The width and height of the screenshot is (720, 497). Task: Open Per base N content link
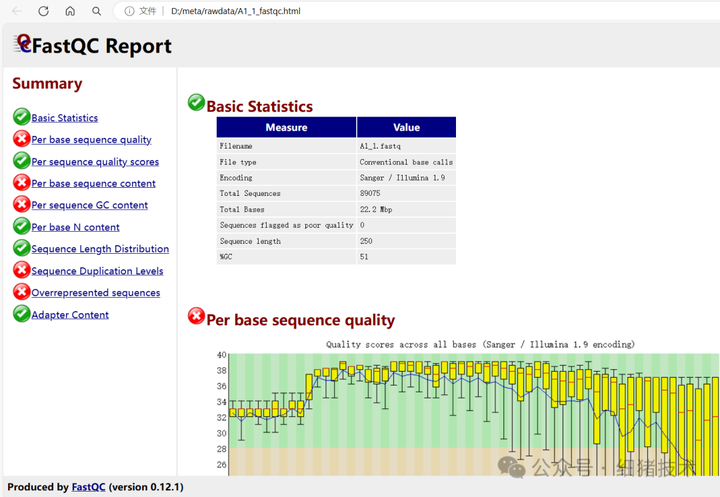coord(75,227)
